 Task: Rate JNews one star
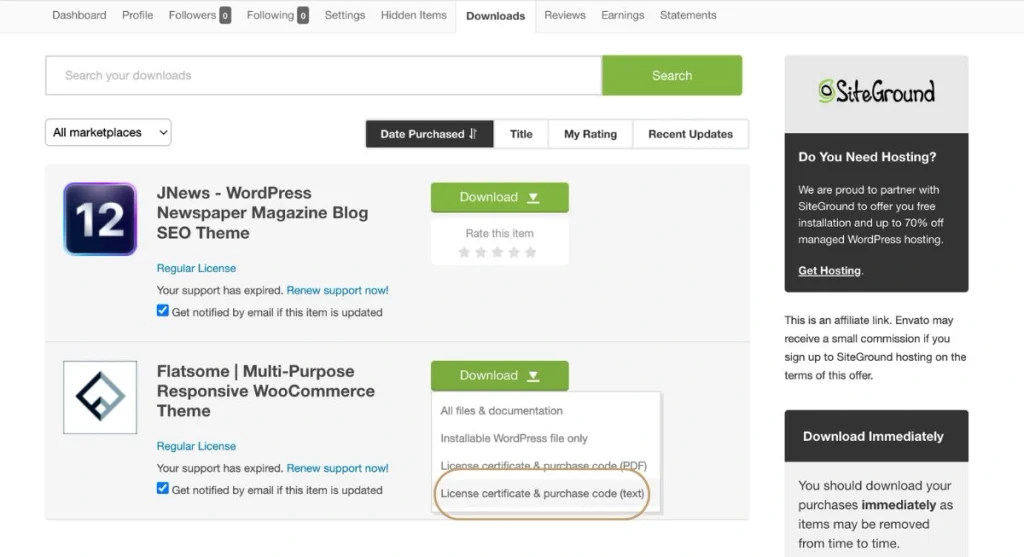pos(464,252)
